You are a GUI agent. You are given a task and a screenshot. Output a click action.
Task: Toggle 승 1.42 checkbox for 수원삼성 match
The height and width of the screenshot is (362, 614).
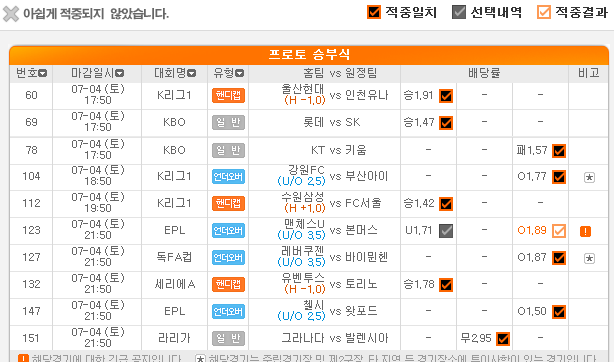pos(446,204)
